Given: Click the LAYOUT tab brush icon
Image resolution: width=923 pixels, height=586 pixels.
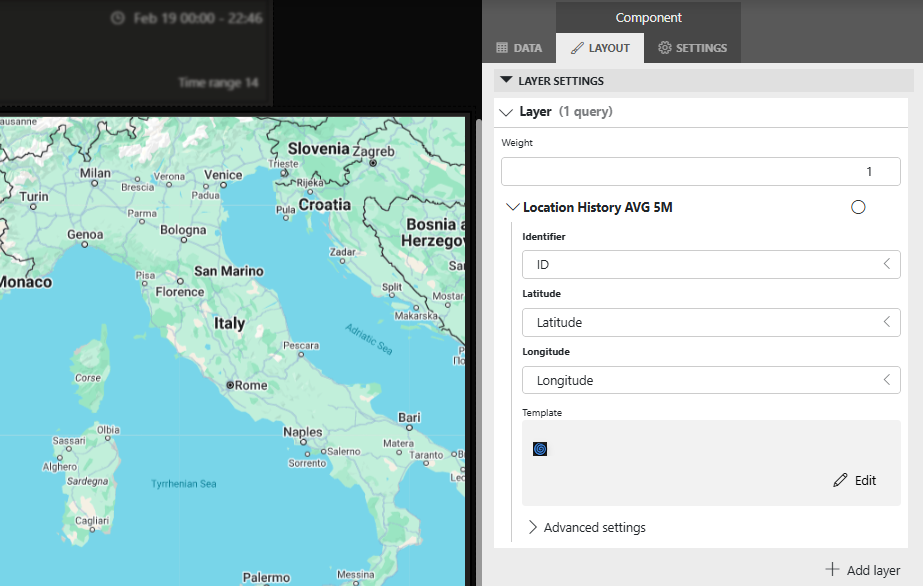Looking at the screenshot, I should [577, 48].
